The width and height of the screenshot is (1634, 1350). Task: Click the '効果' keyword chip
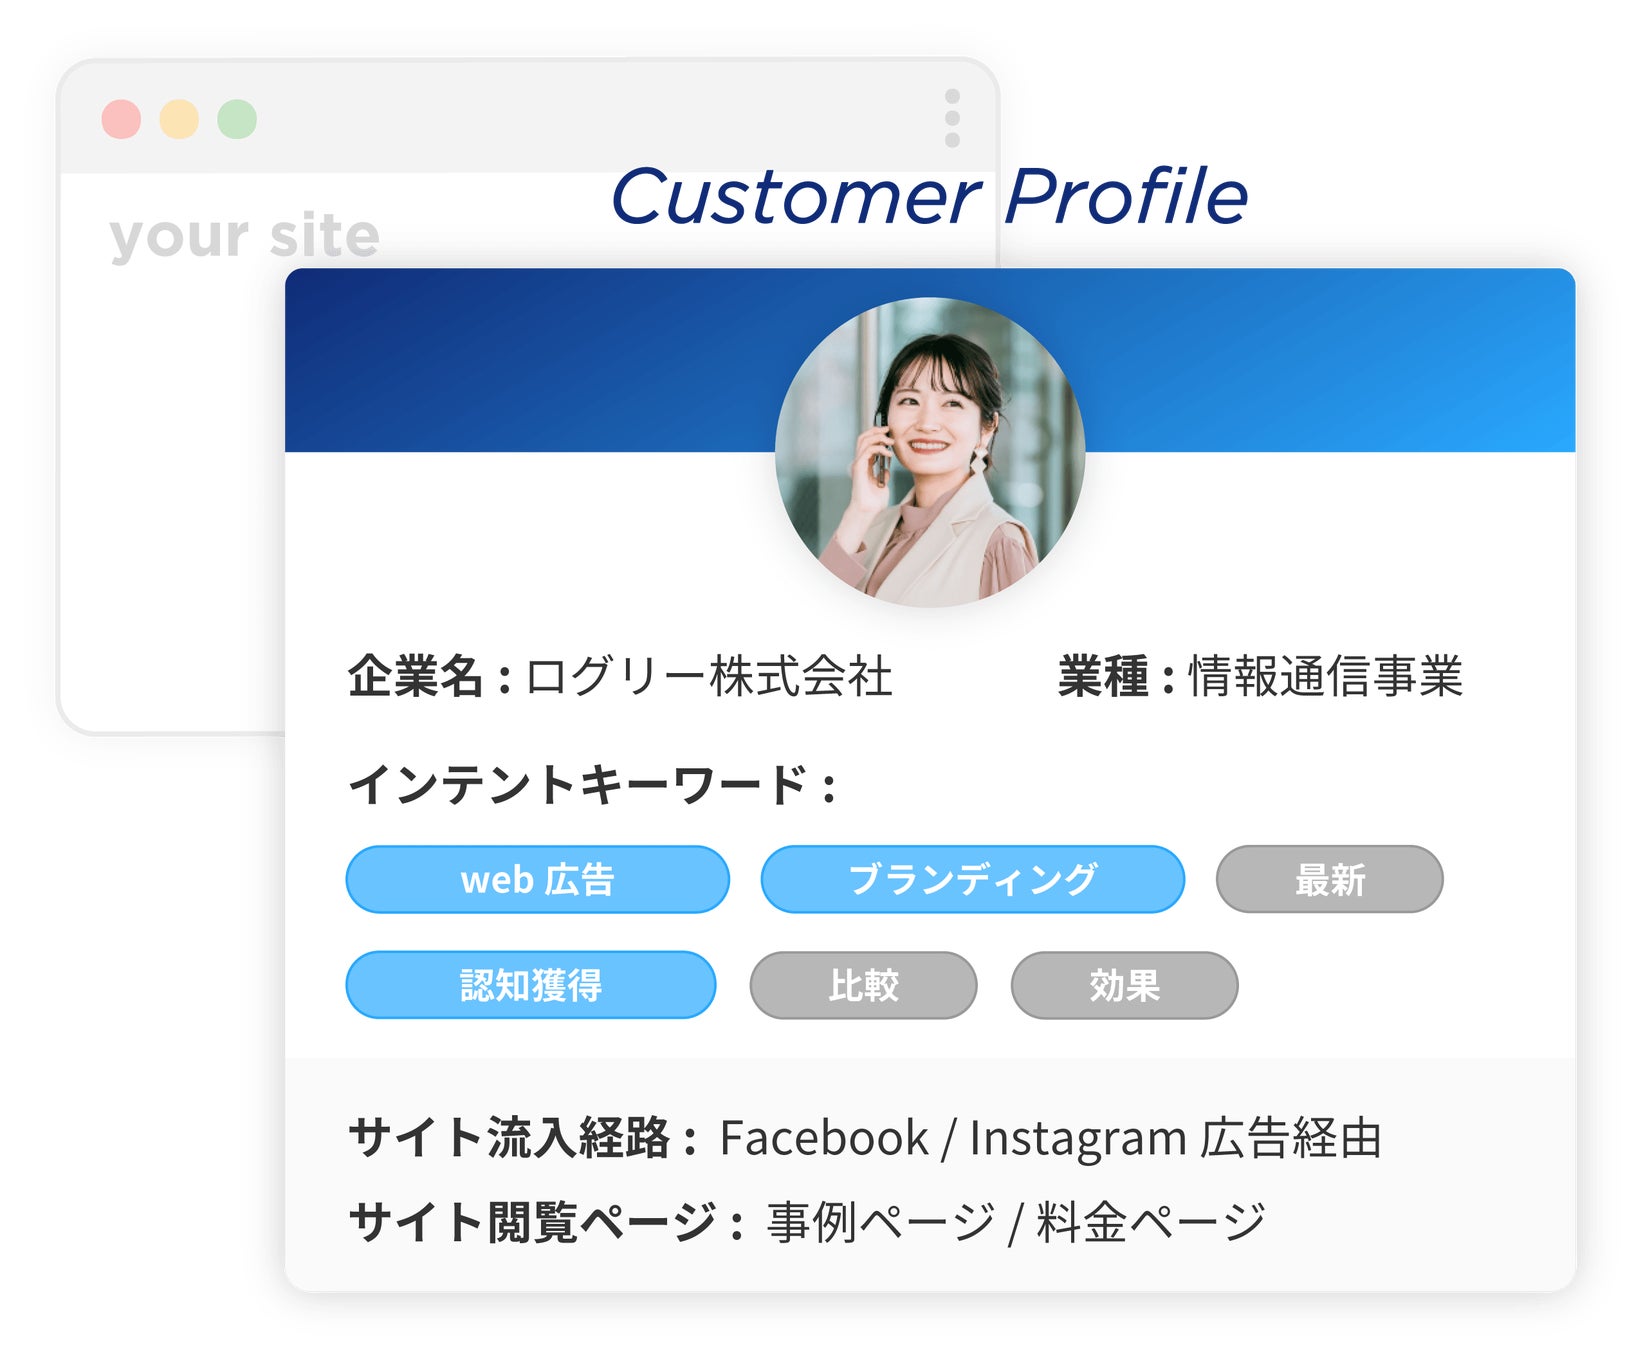[1124, 985]
